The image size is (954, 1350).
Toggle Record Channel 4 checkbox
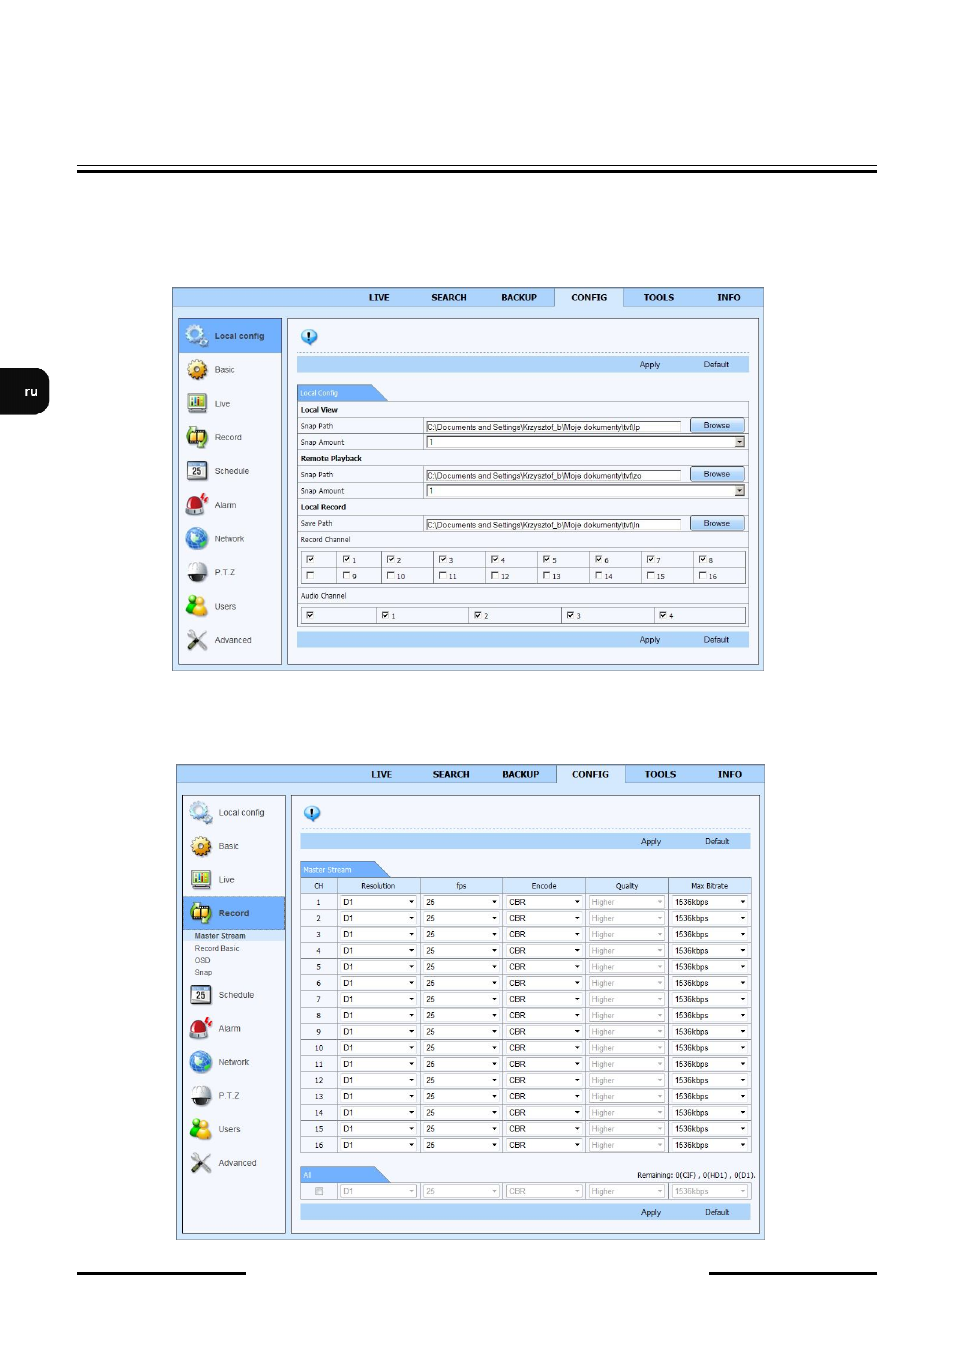(x=494, y=560)
